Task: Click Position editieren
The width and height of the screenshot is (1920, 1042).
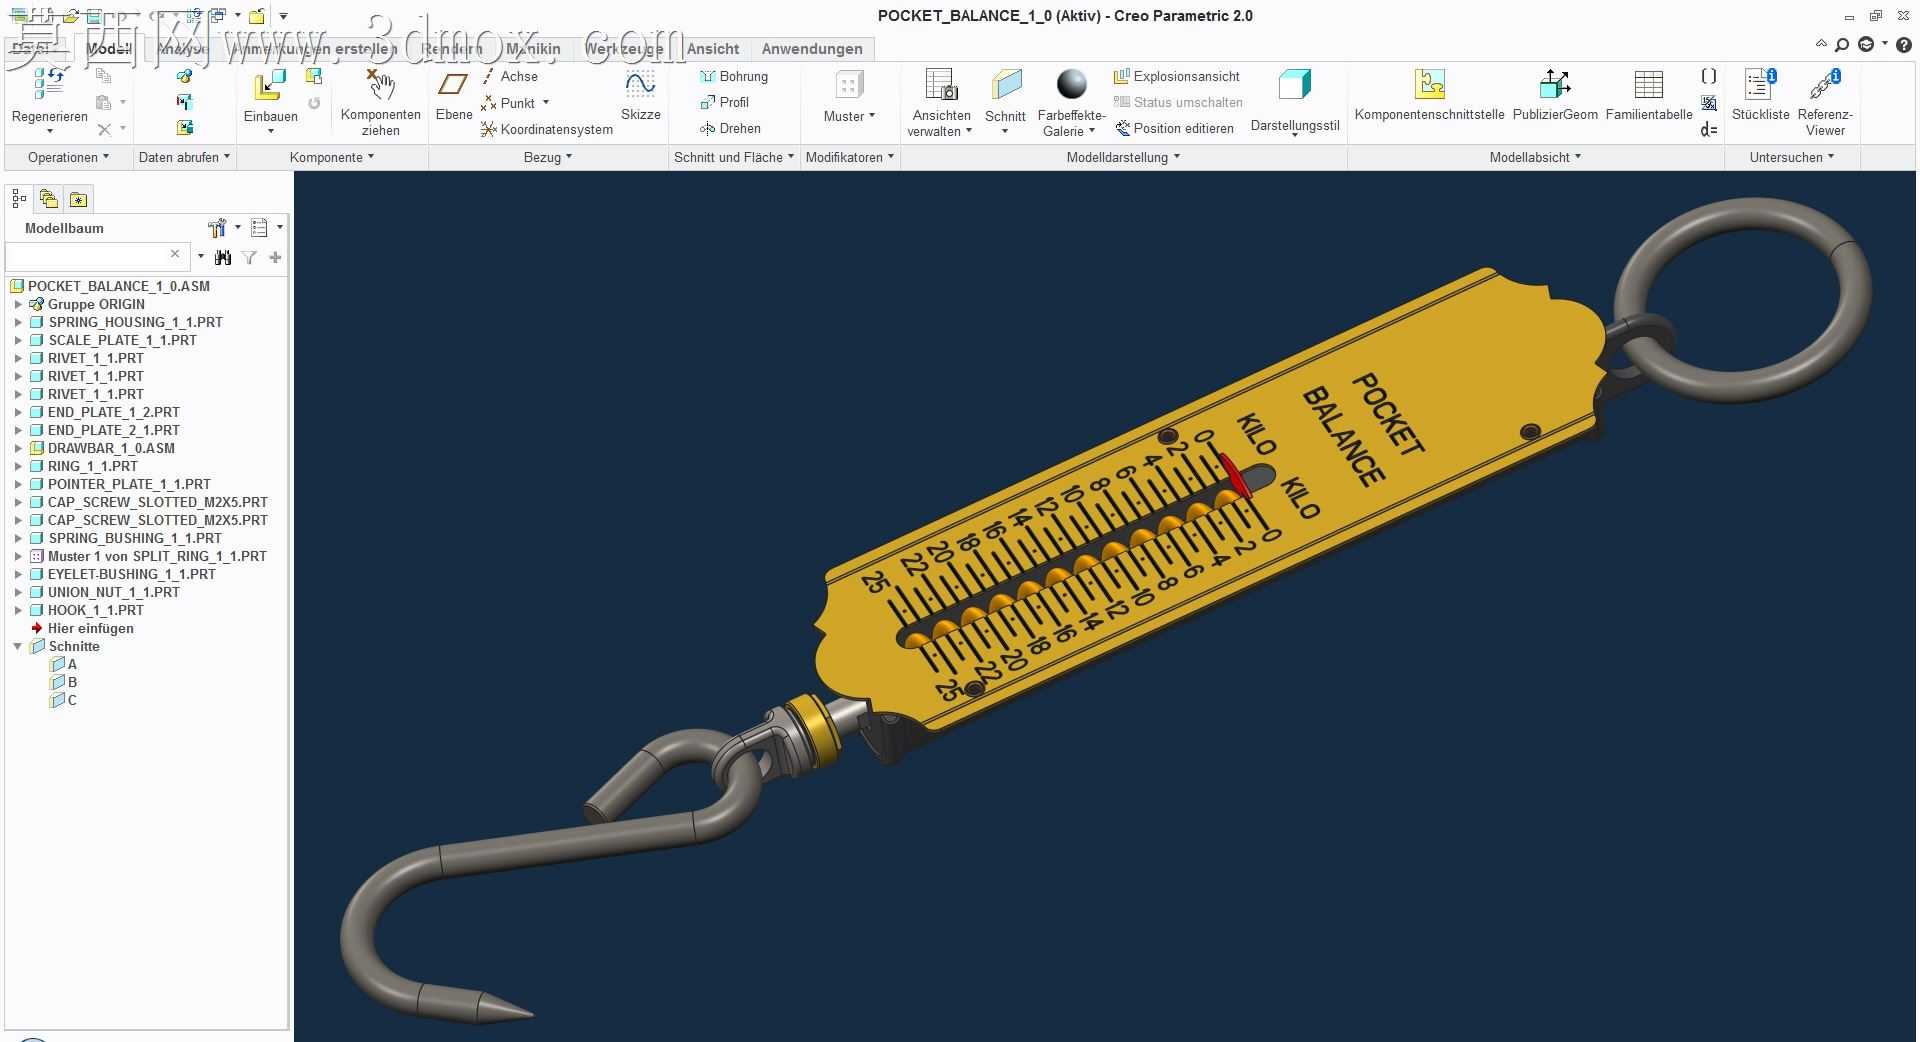Action: [x=1175, y=128]
